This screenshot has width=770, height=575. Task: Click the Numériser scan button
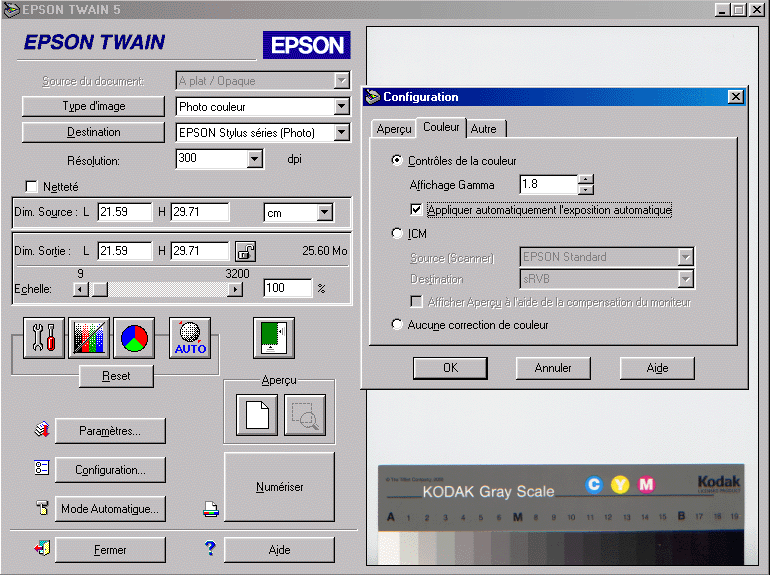click(279, 487)
